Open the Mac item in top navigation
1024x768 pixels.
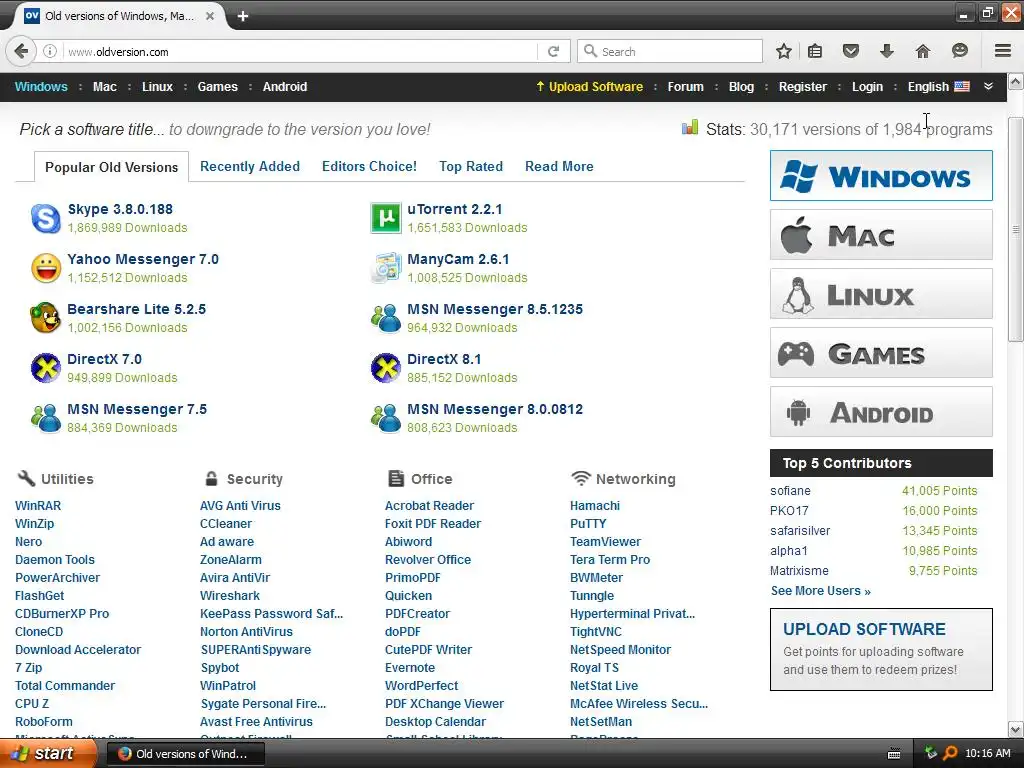104,87
